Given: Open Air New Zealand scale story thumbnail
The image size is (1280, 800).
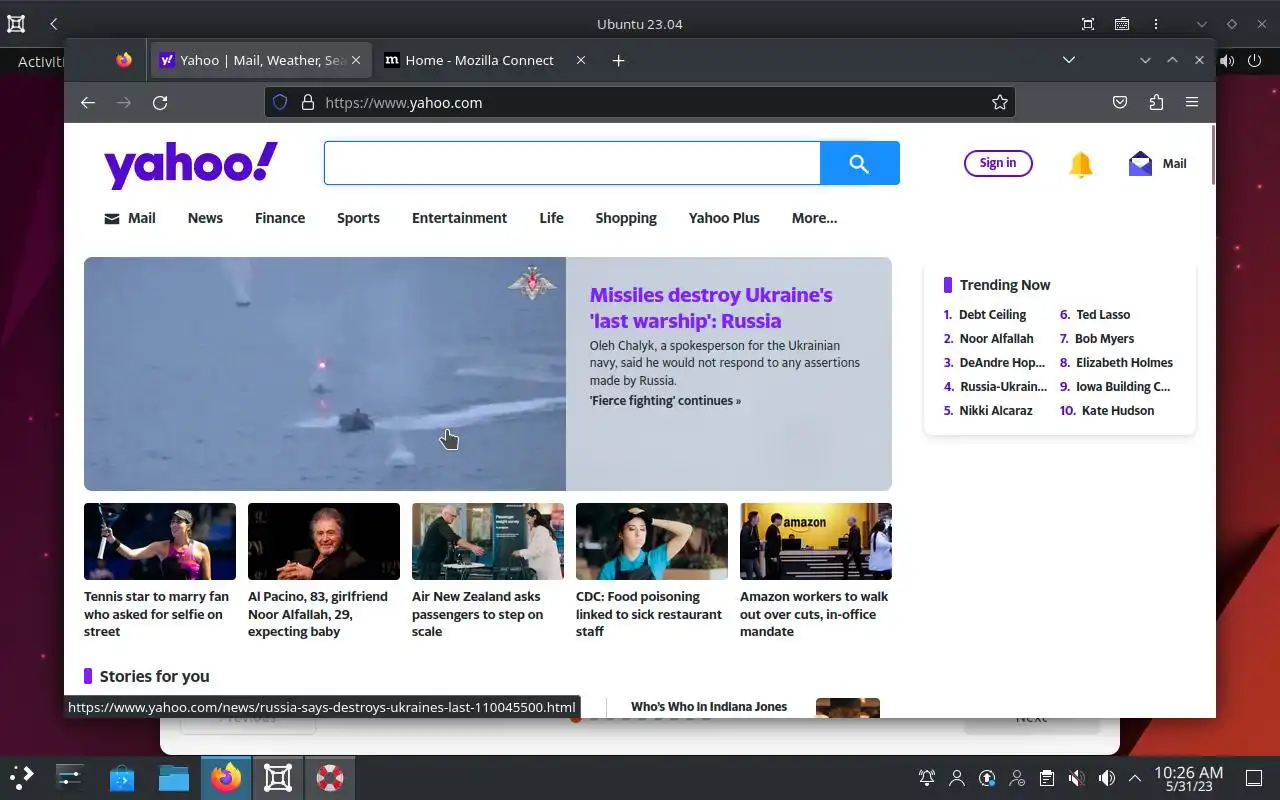Looking at the screenshot, I should (x=488, y=541).
